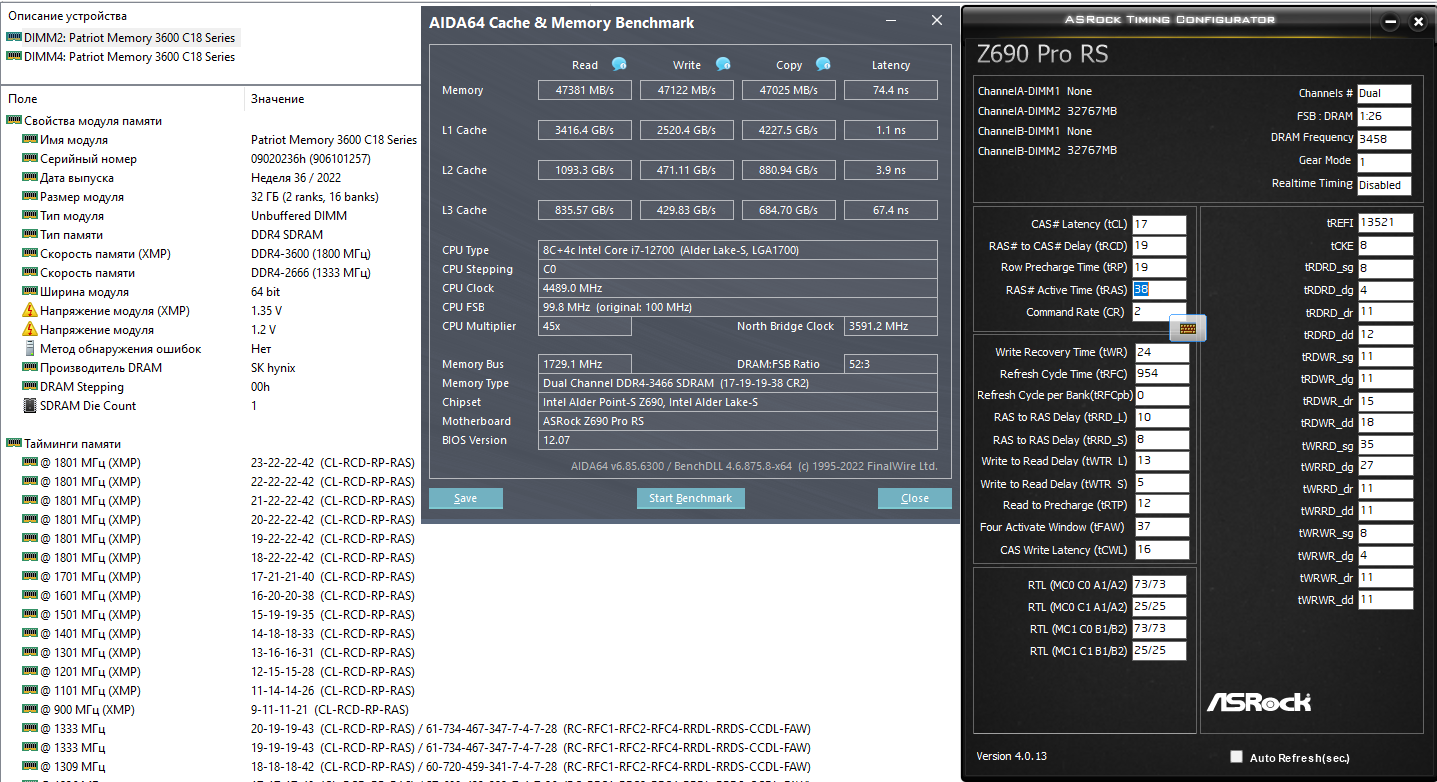Edit the tRDWR_dd field

click(1385, 423)
